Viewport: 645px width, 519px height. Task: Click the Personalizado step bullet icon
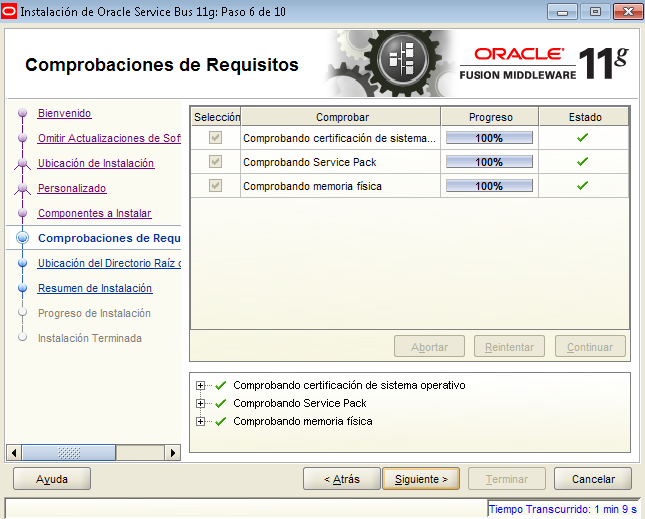point(23,188)
